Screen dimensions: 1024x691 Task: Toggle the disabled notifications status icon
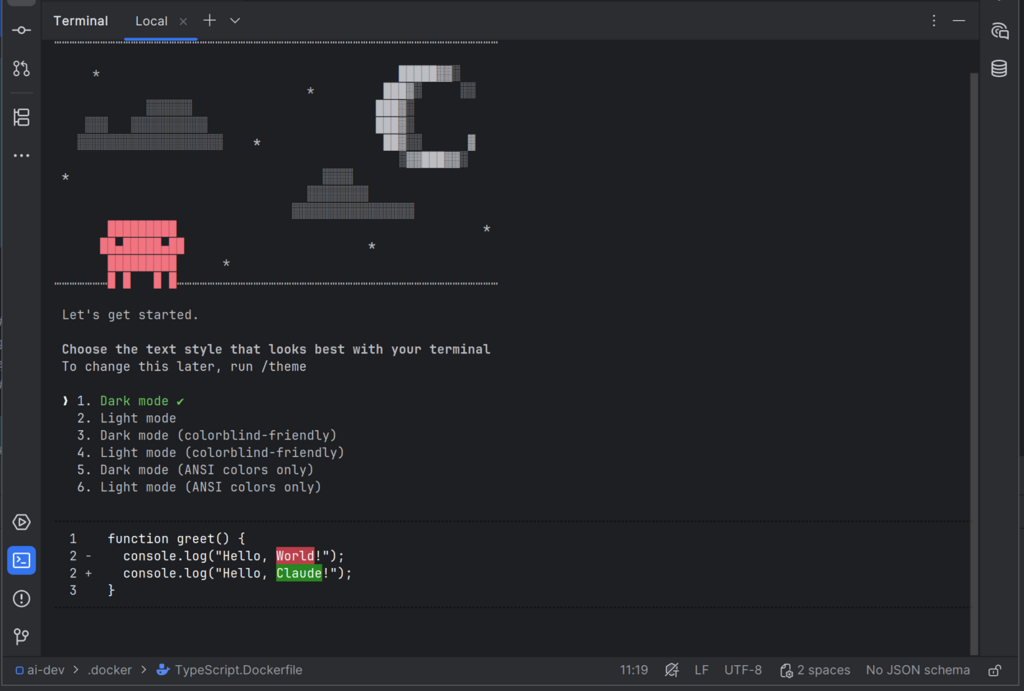[x=672, y=670]
